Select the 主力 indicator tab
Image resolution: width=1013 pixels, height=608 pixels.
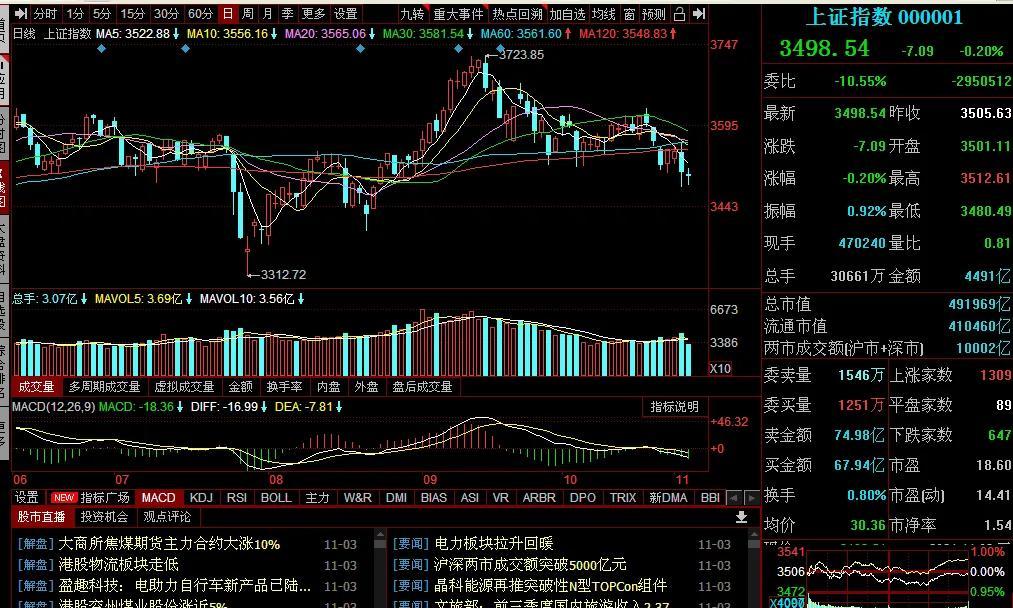click(x=317, y=498)
